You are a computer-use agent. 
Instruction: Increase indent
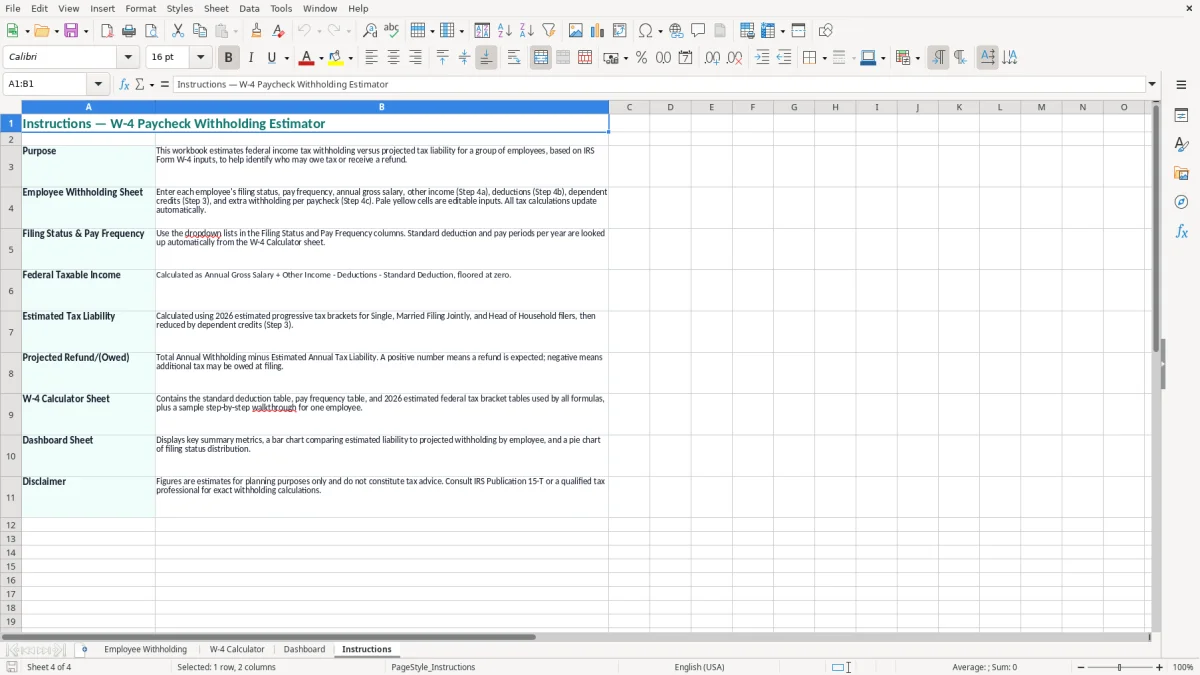[762, 58]
